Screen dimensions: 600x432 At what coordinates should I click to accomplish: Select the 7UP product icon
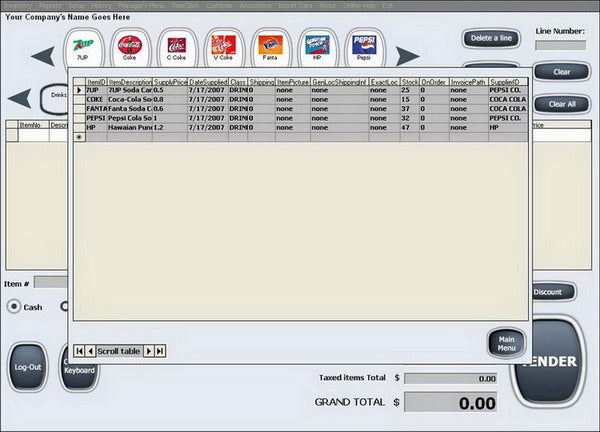(83, 48)
